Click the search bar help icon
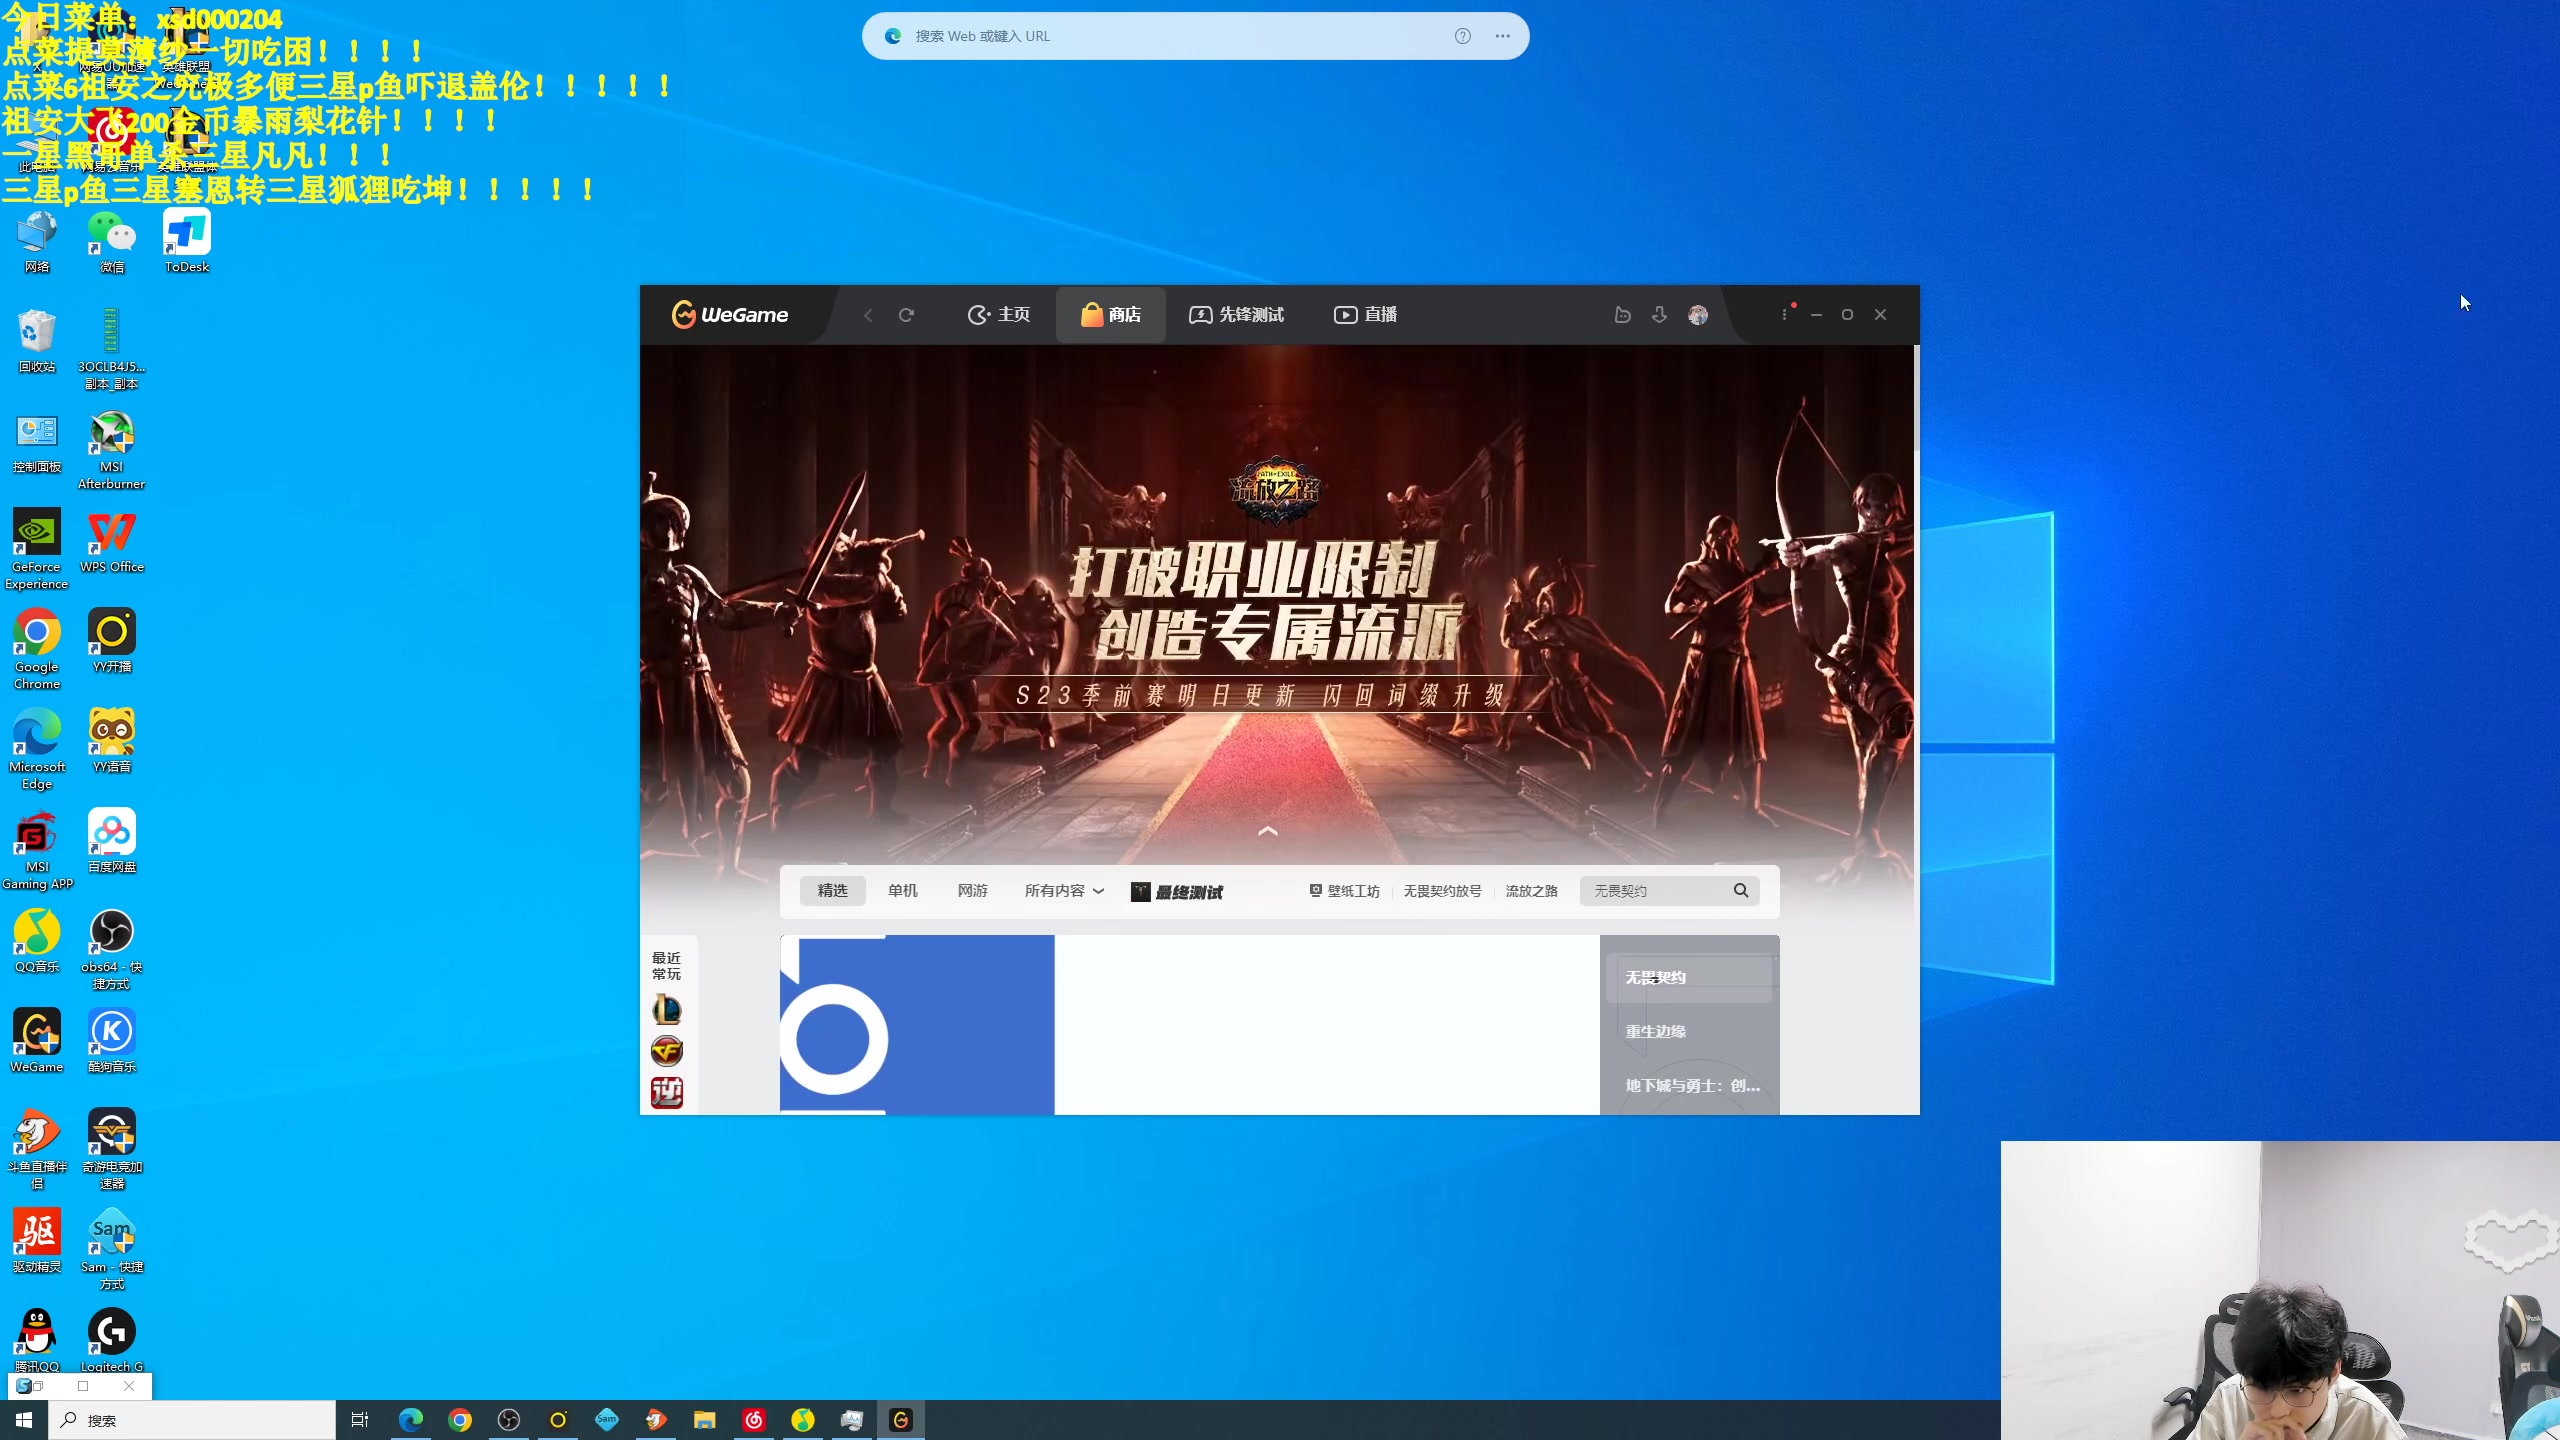 coord(1463,36)
